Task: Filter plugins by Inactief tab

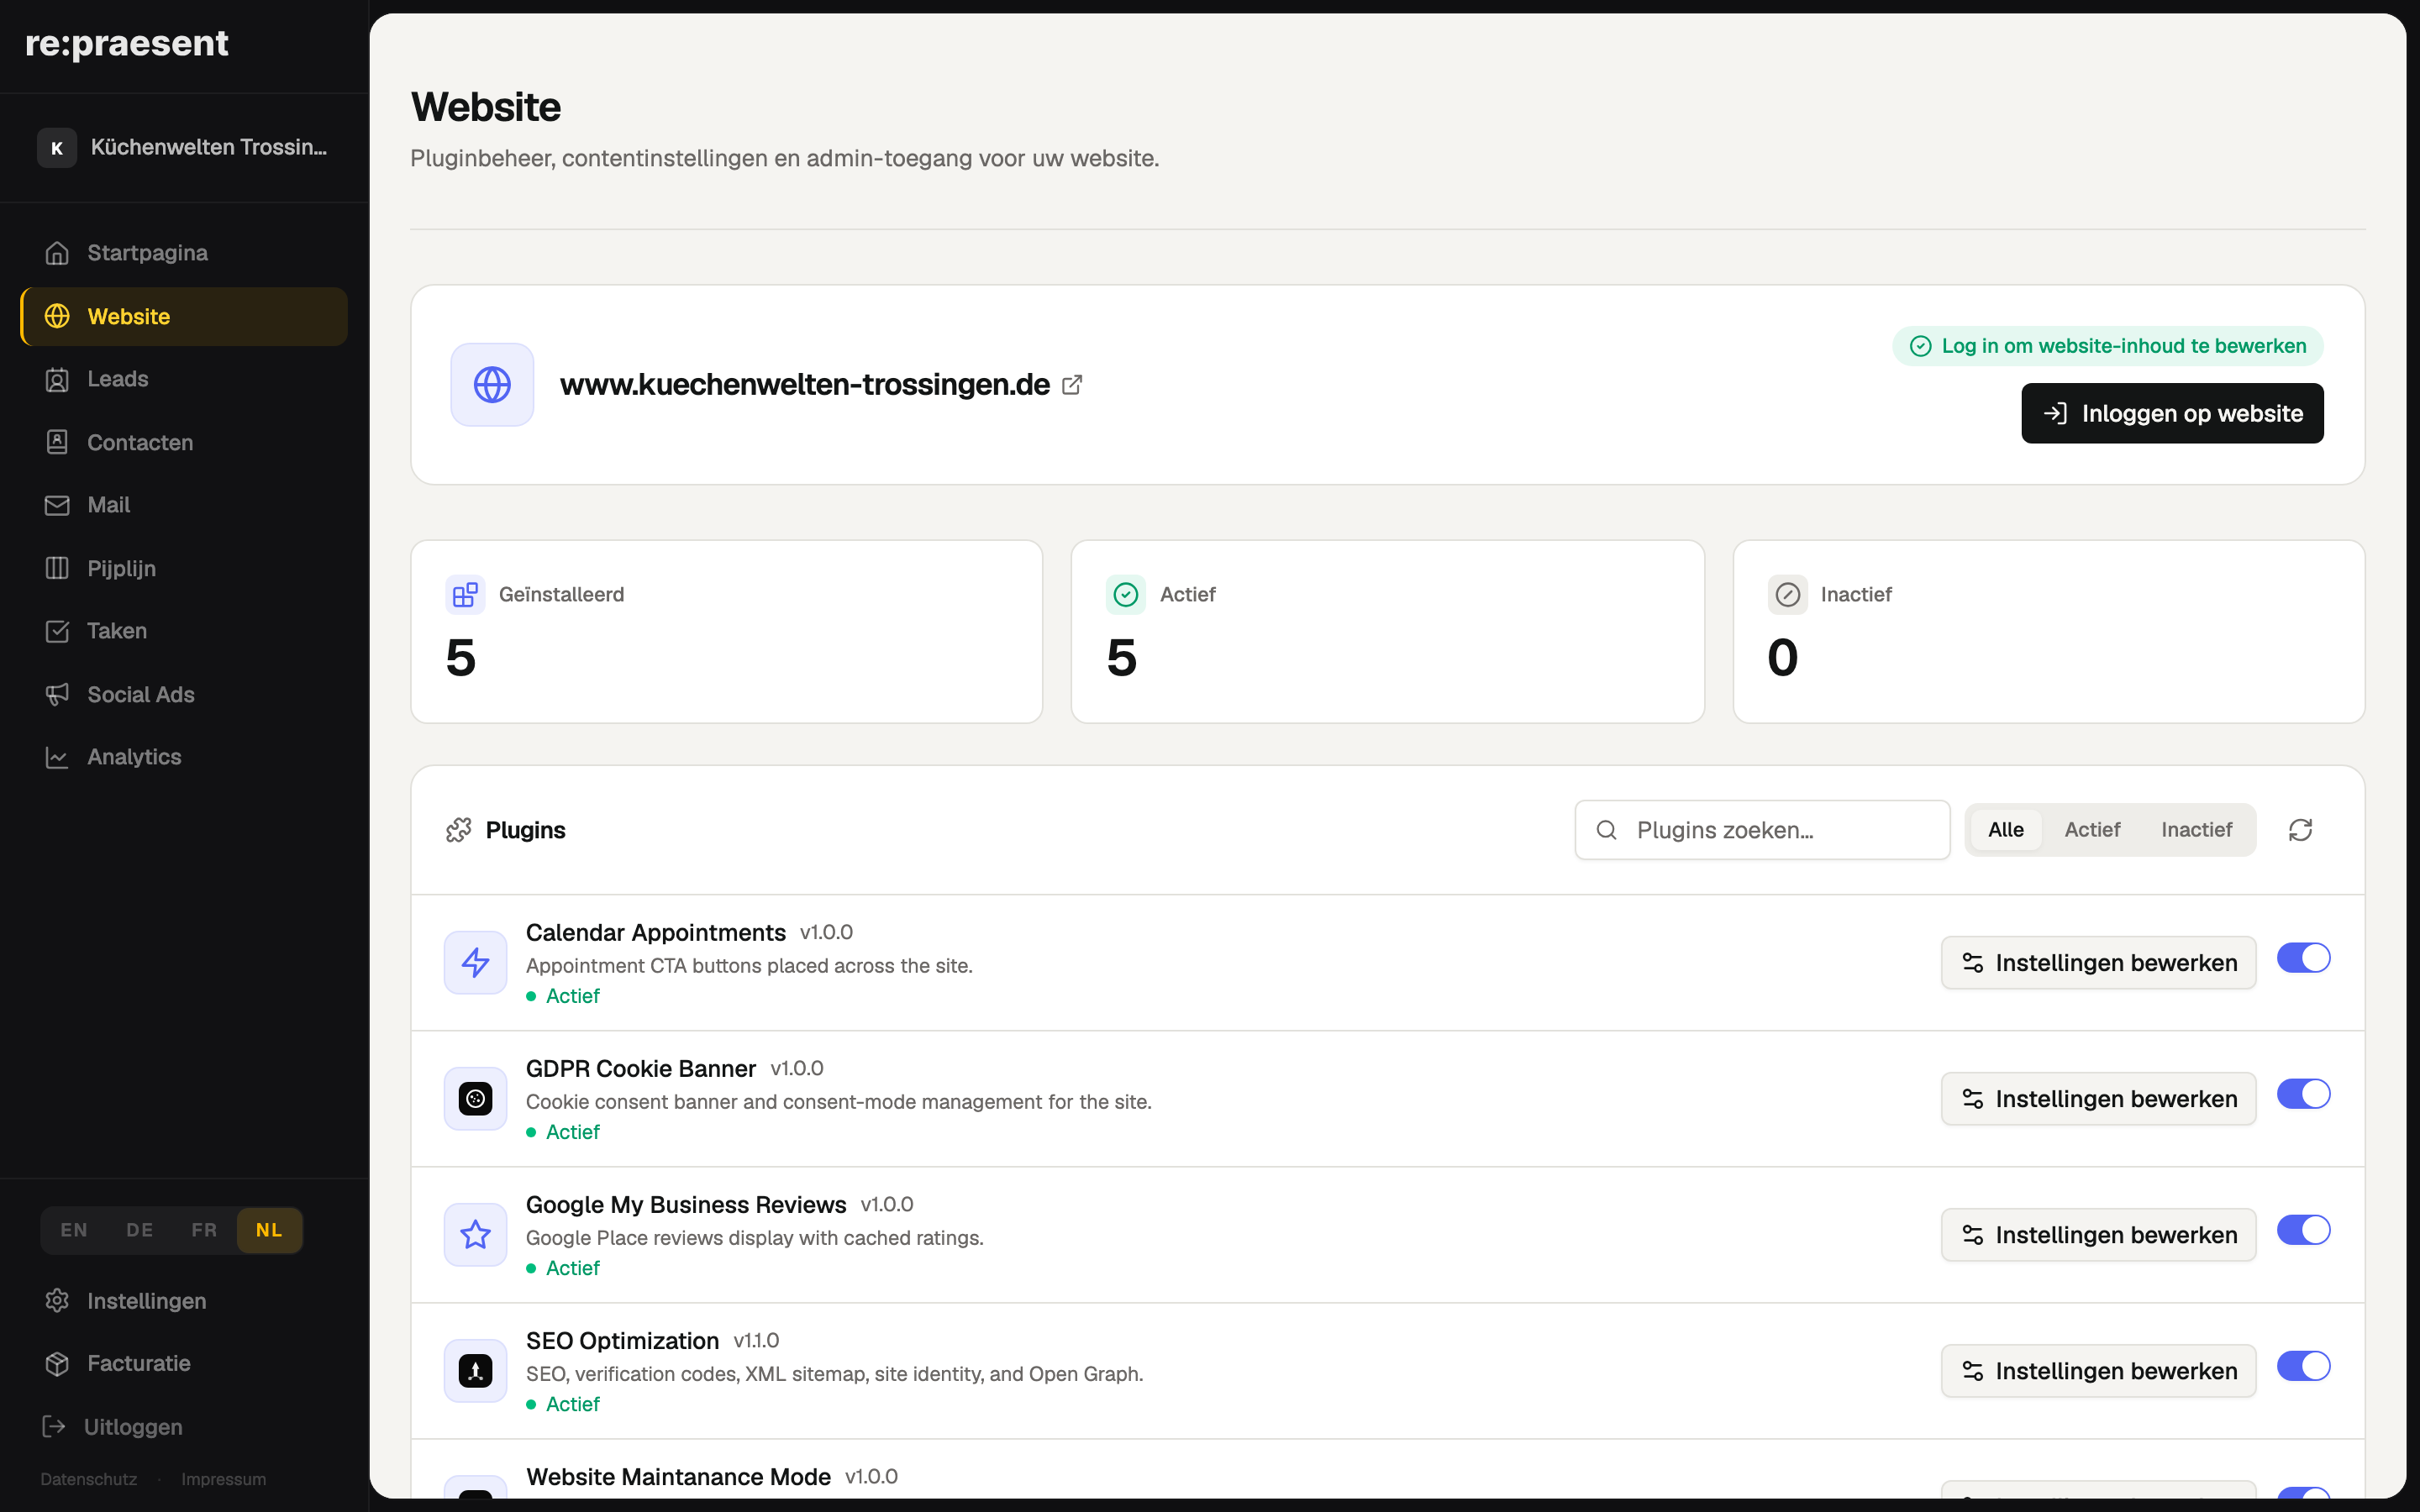Action: click(2196, 830)
